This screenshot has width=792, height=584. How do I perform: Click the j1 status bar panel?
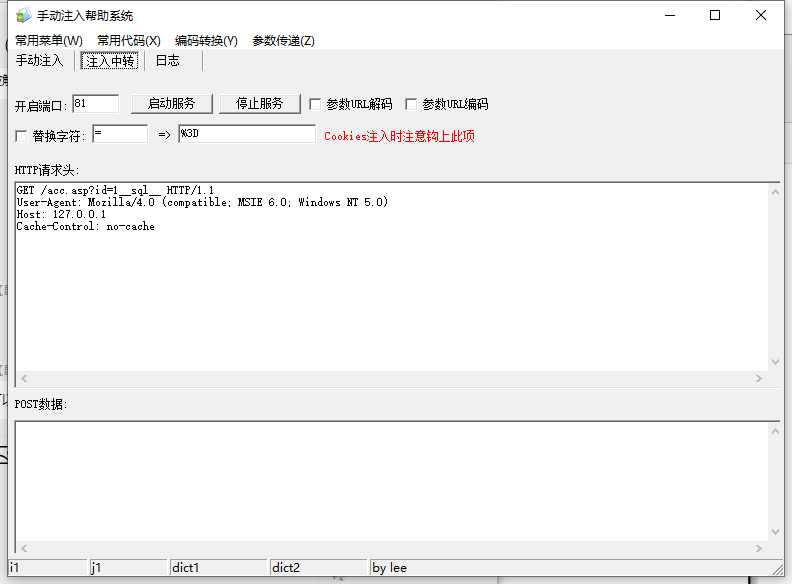(x=128, y=568)
